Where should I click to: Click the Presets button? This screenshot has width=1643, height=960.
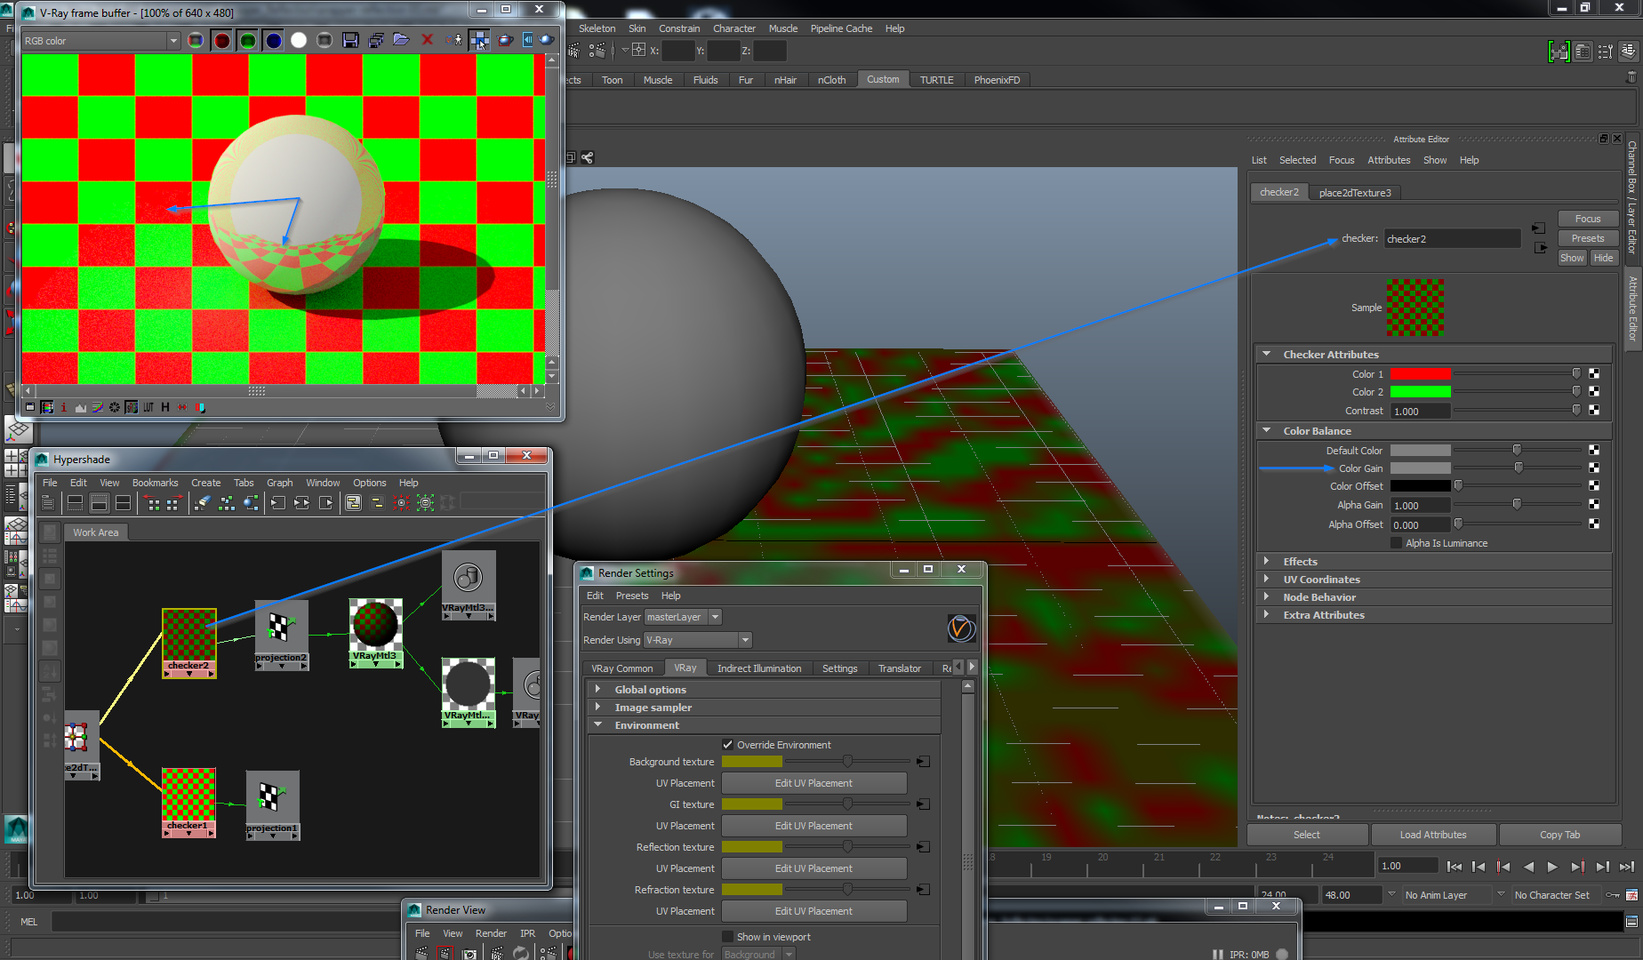tap(1588, 238)
